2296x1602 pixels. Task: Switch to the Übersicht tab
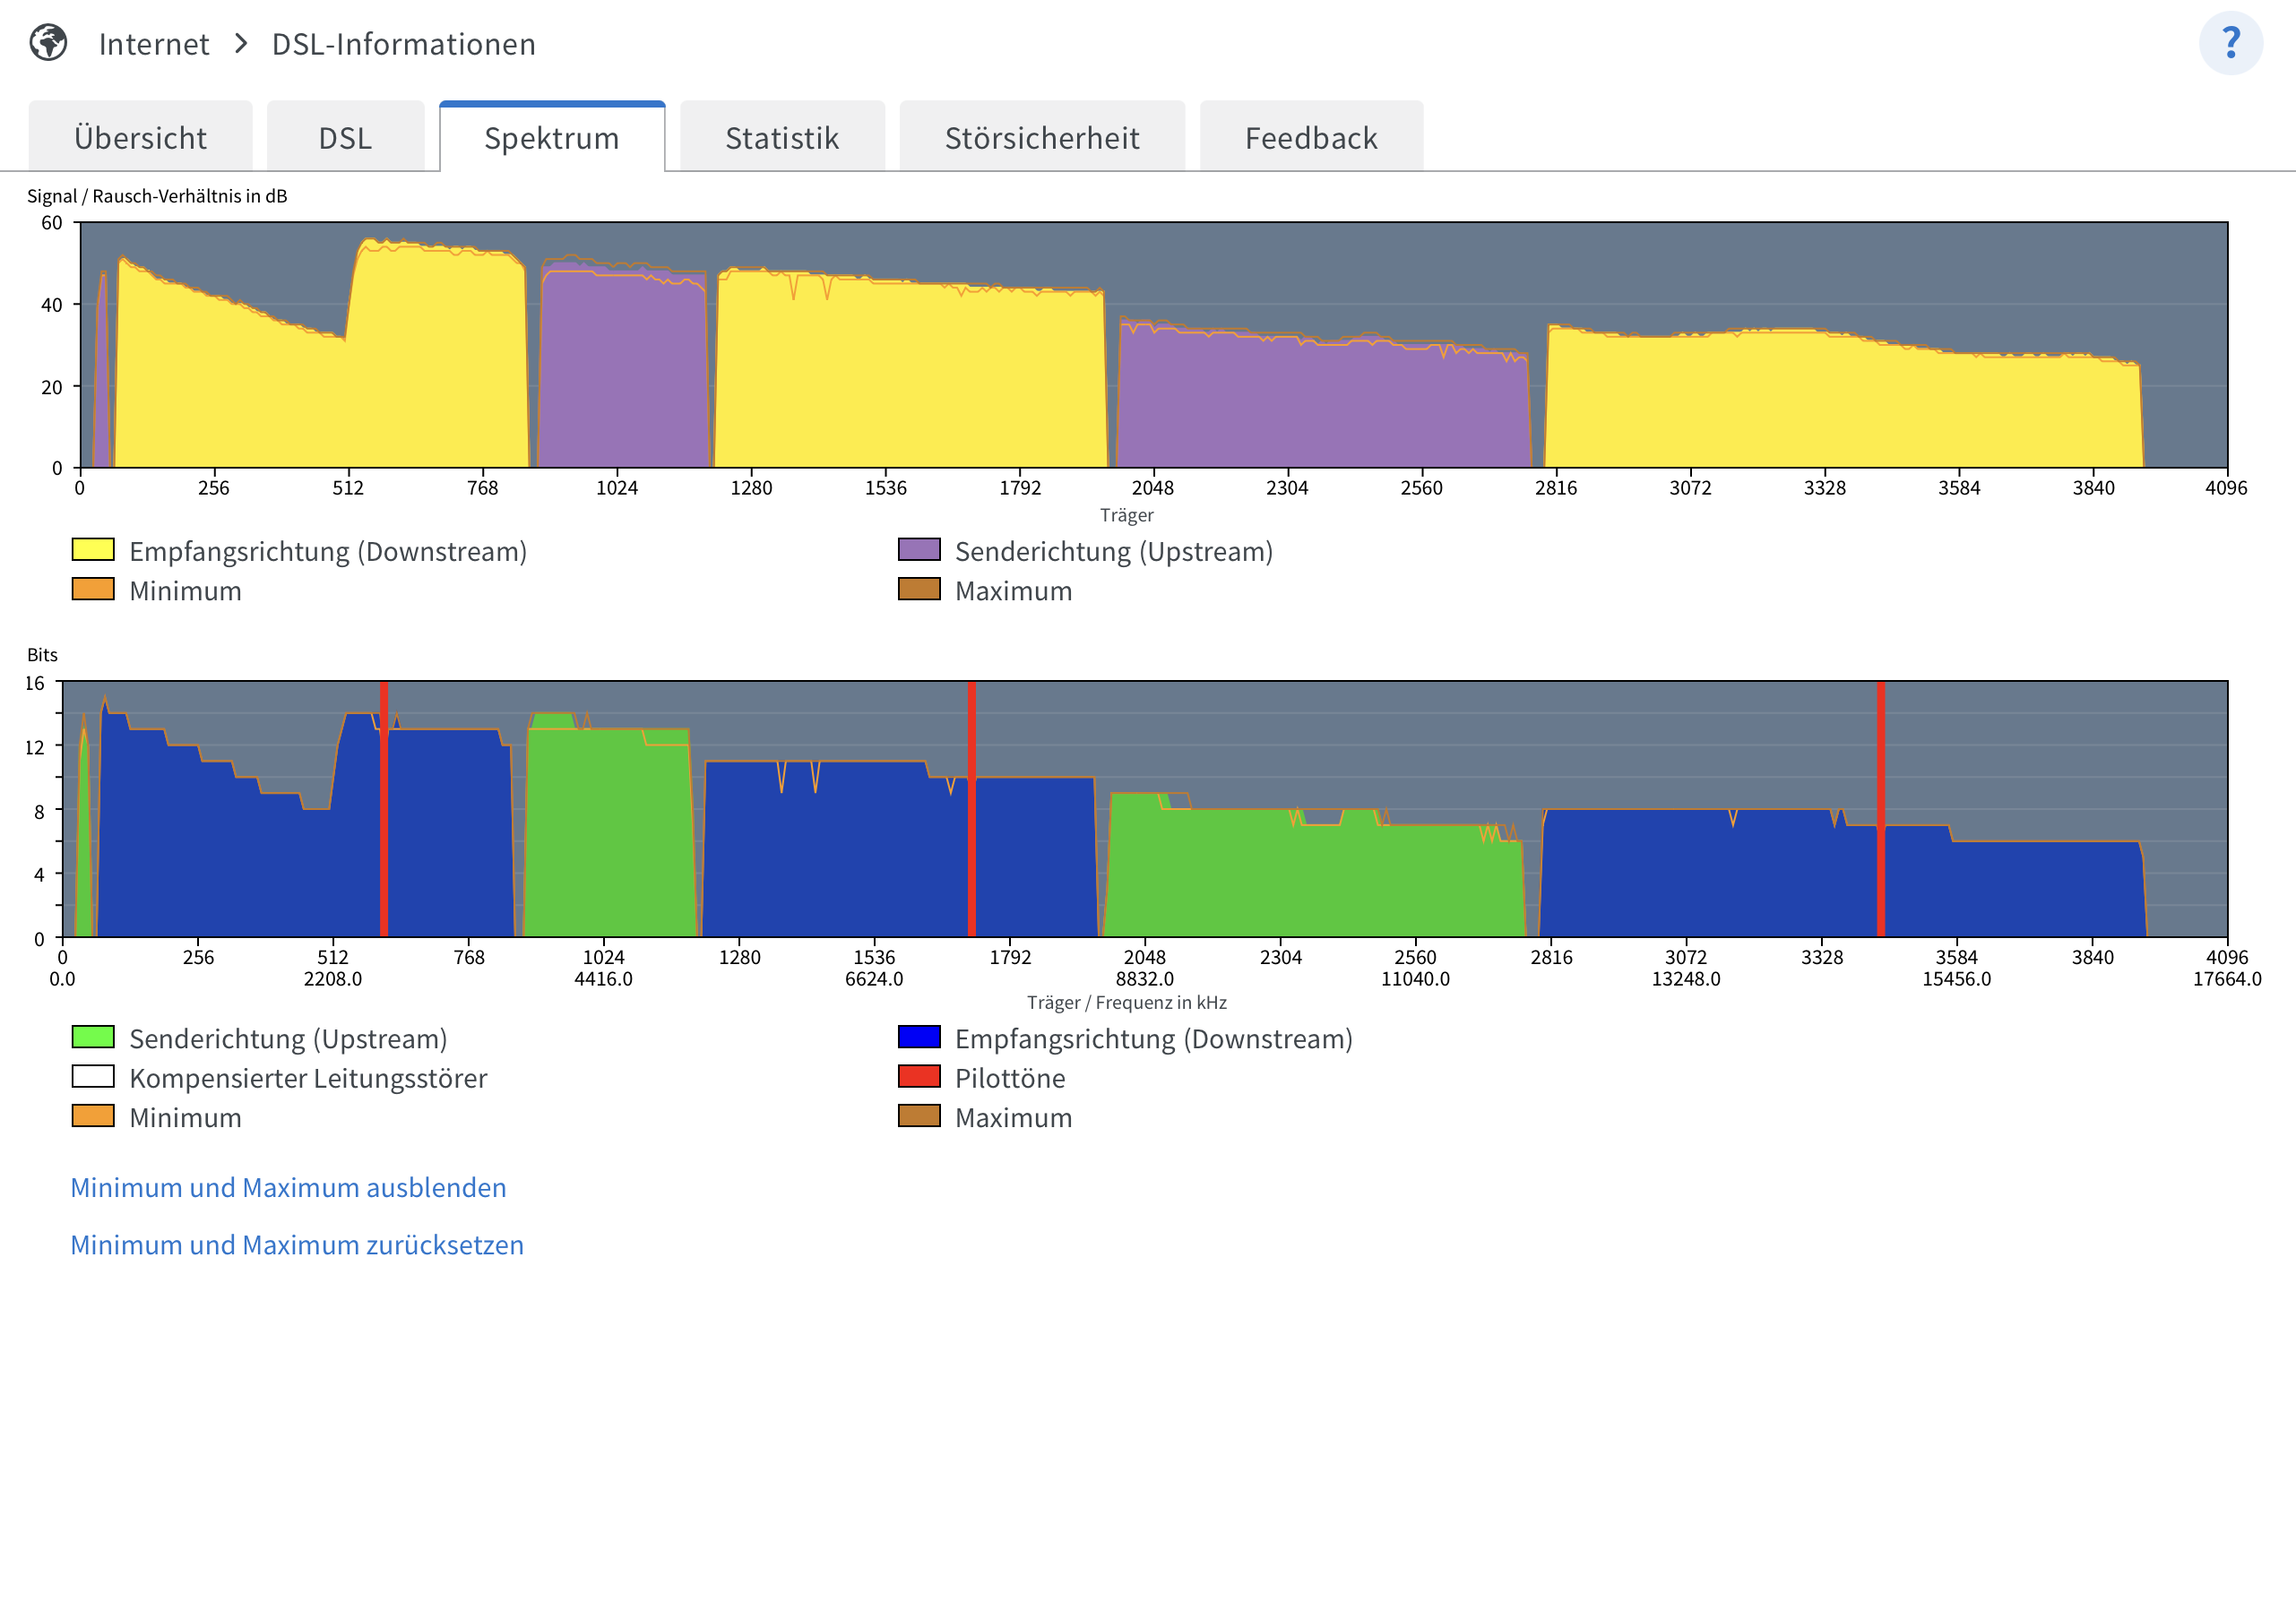tap(140, 138)
